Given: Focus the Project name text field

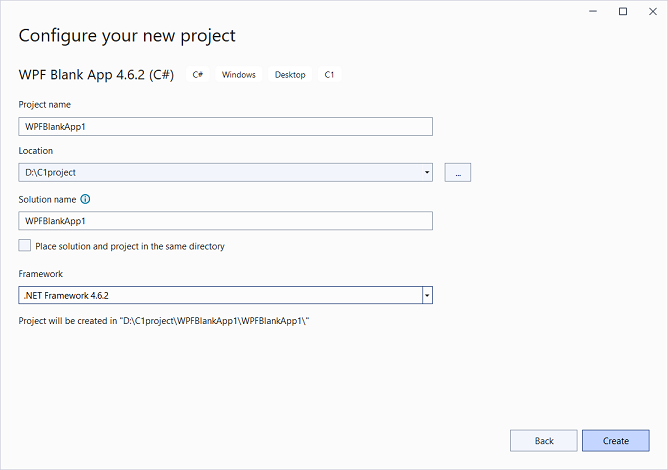Looking at the screenshot, I should point(225,126).
